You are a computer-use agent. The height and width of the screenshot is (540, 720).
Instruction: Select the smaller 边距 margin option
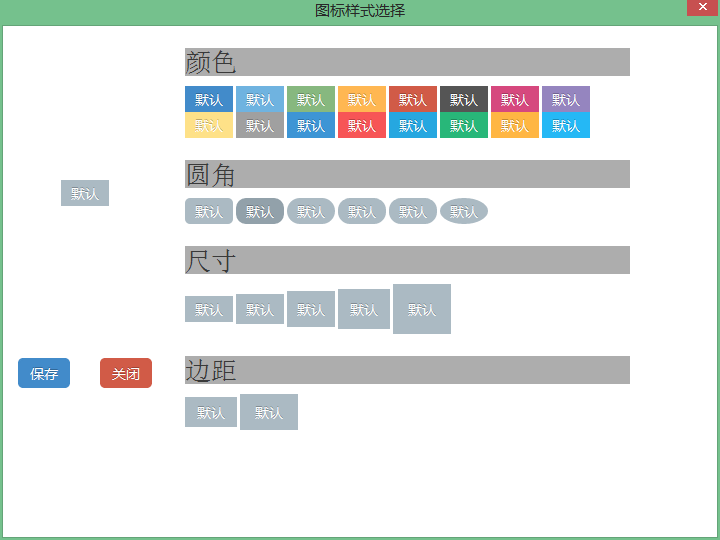coord(211,412)
